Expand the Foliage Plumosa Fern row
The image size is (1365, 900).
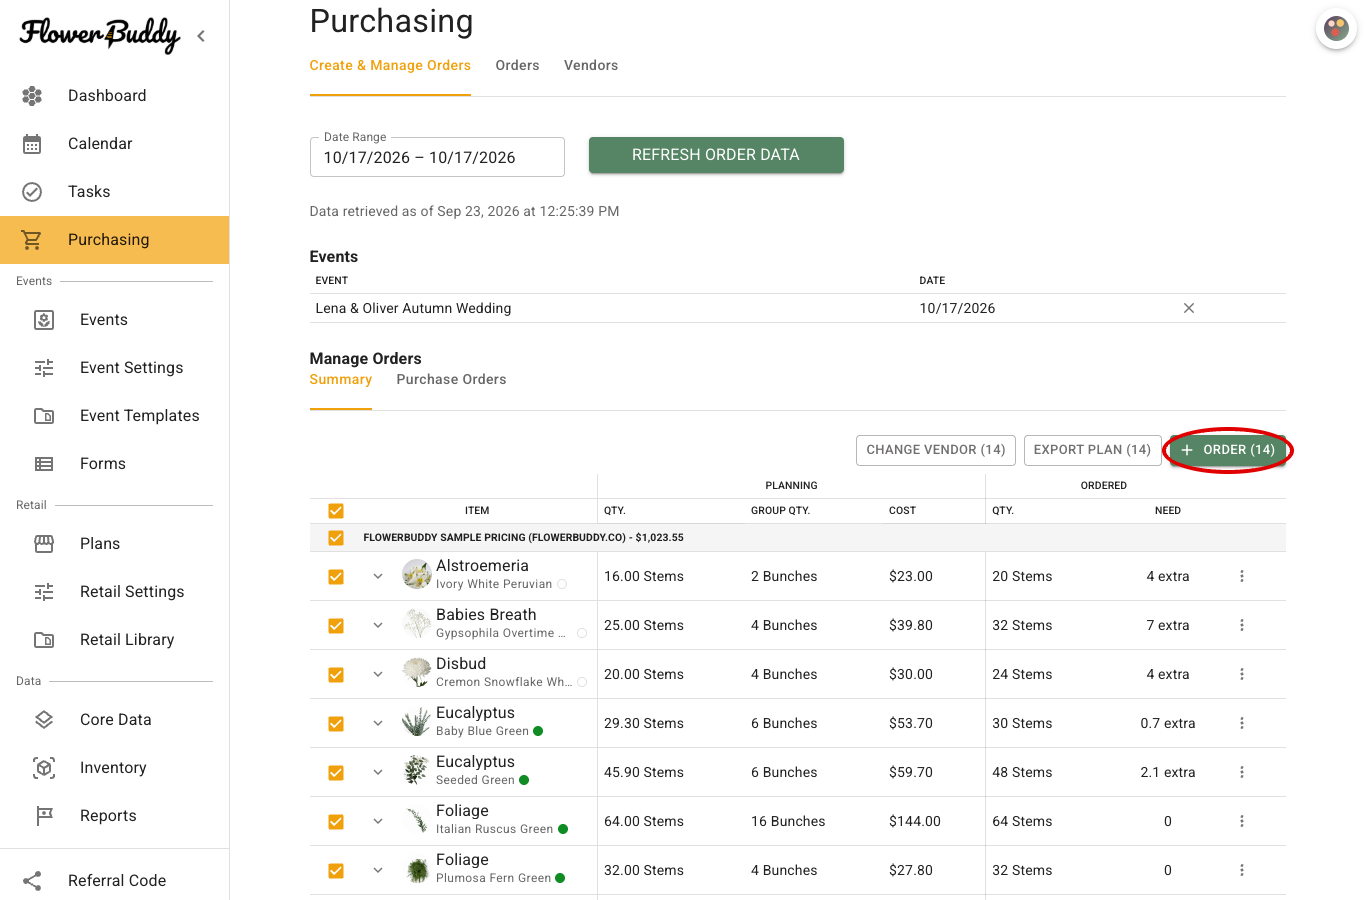[x=378, y=870]
